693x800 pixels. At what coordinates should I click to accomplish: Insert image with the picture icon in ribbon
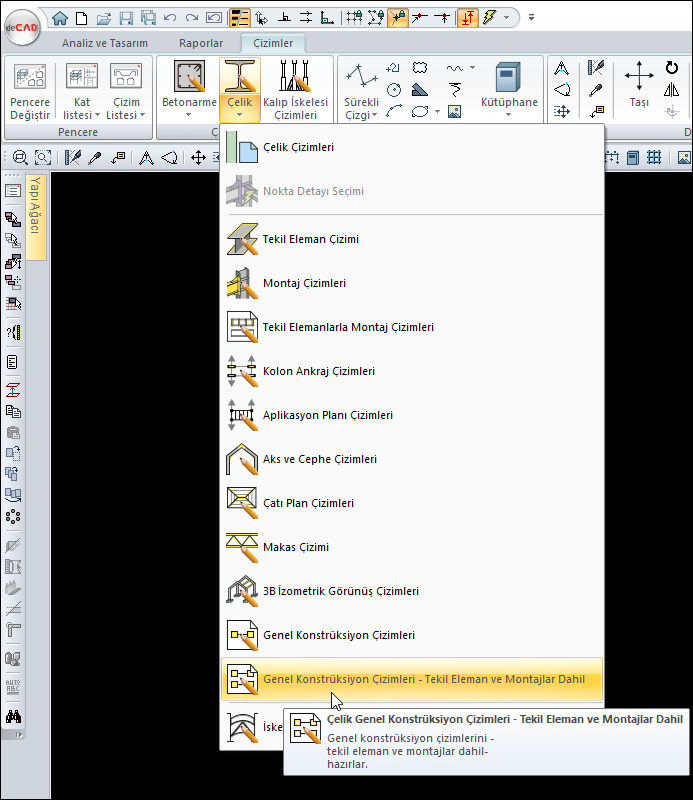tap(454, 111)
